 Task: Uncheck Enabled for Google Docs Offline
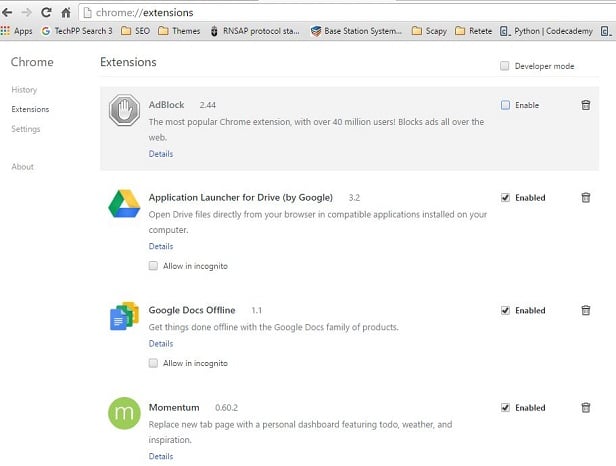pos(505,310)
